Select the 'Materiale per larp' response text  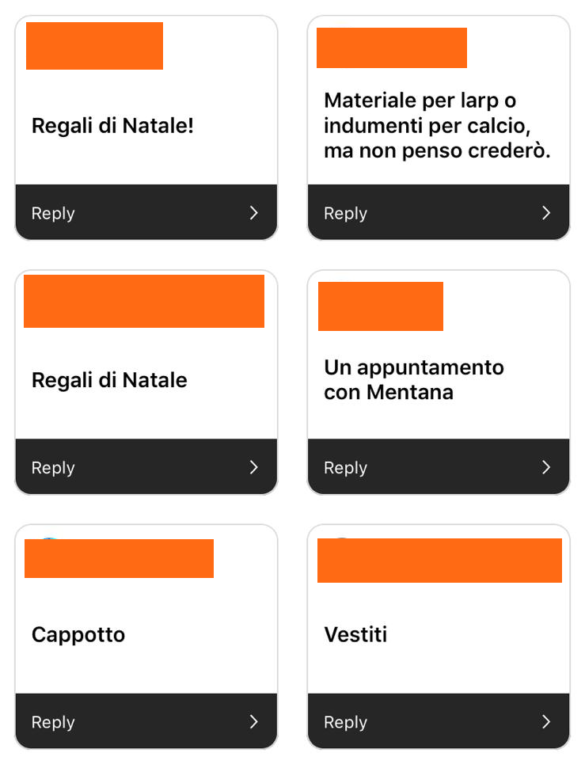437,125
